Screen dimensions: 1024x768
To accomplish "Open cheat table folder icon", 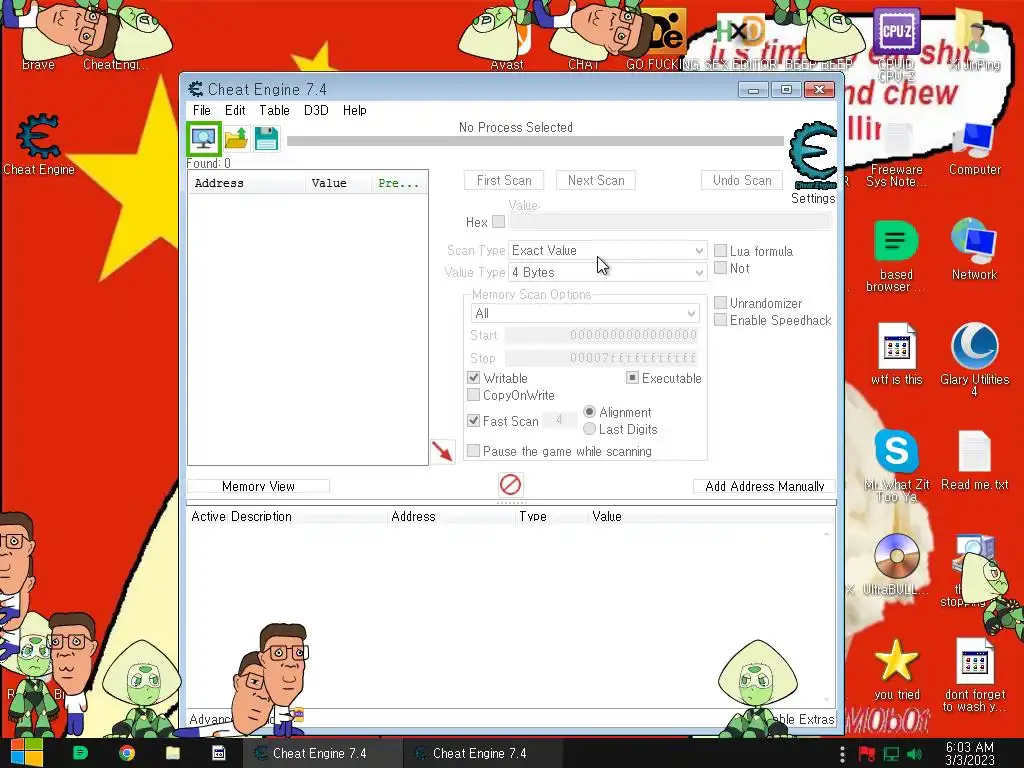I will [x=236, y=138].
